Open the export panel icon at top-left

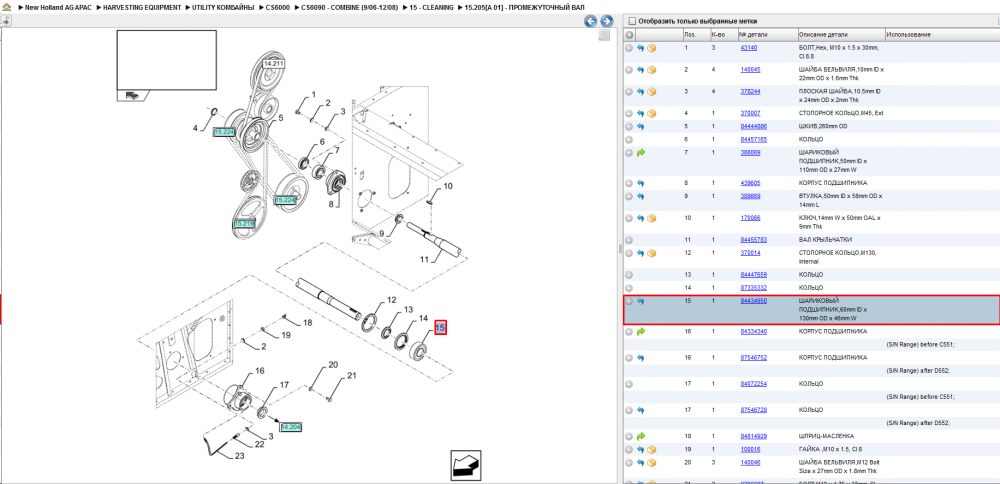tap(5, 21)
